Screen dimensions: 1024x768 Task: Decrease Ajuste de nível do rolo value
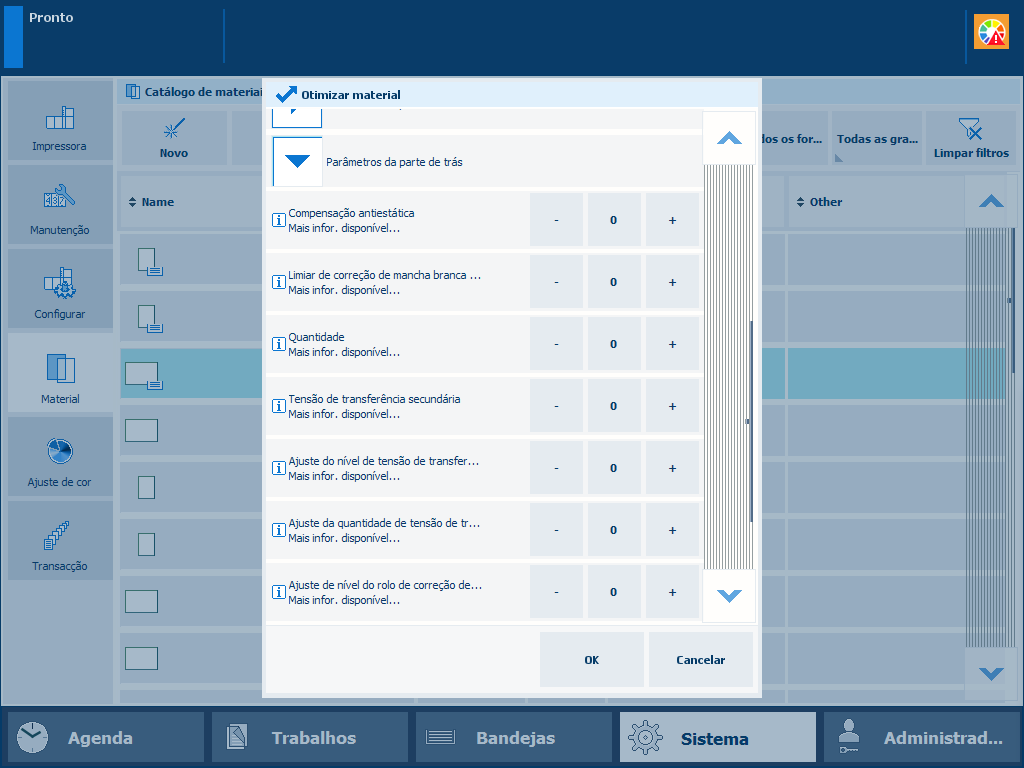556,592
